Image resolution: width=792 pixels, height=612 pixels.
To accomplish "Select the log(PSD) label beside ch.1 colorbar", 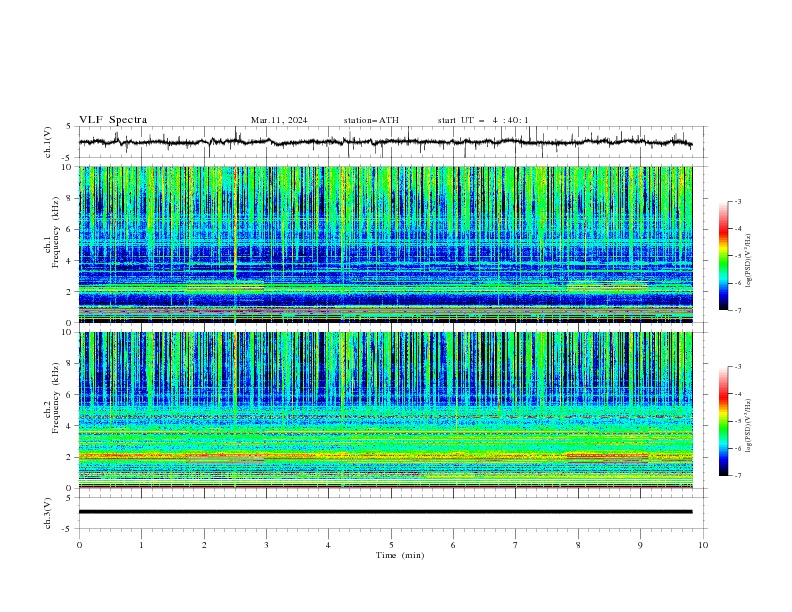I will (x=749, y=261).
